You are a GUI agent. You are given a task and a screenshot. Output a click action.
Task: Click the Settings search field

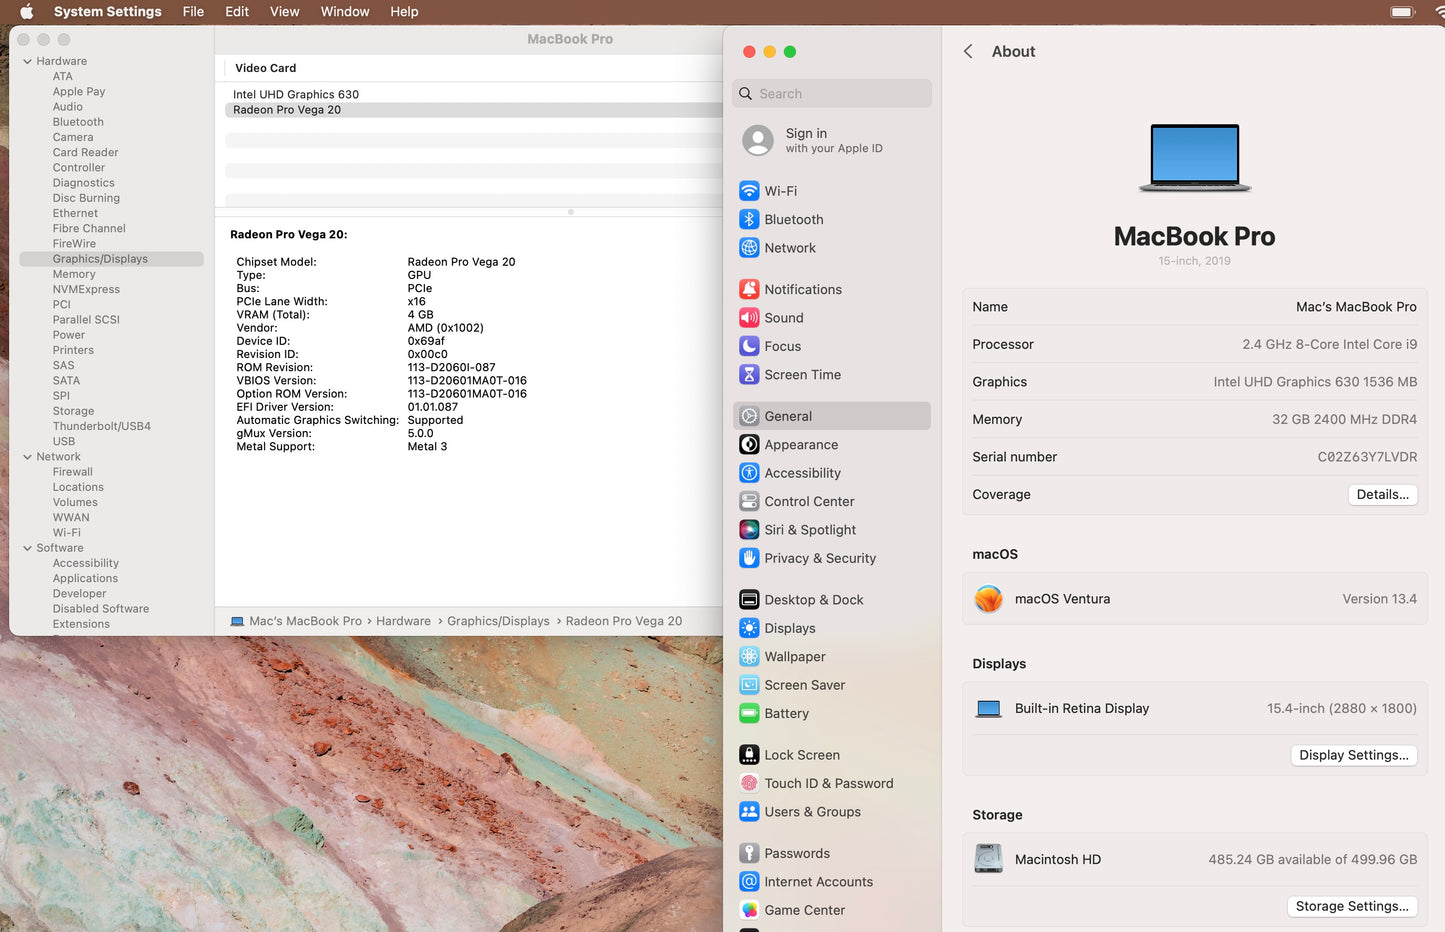832,94
